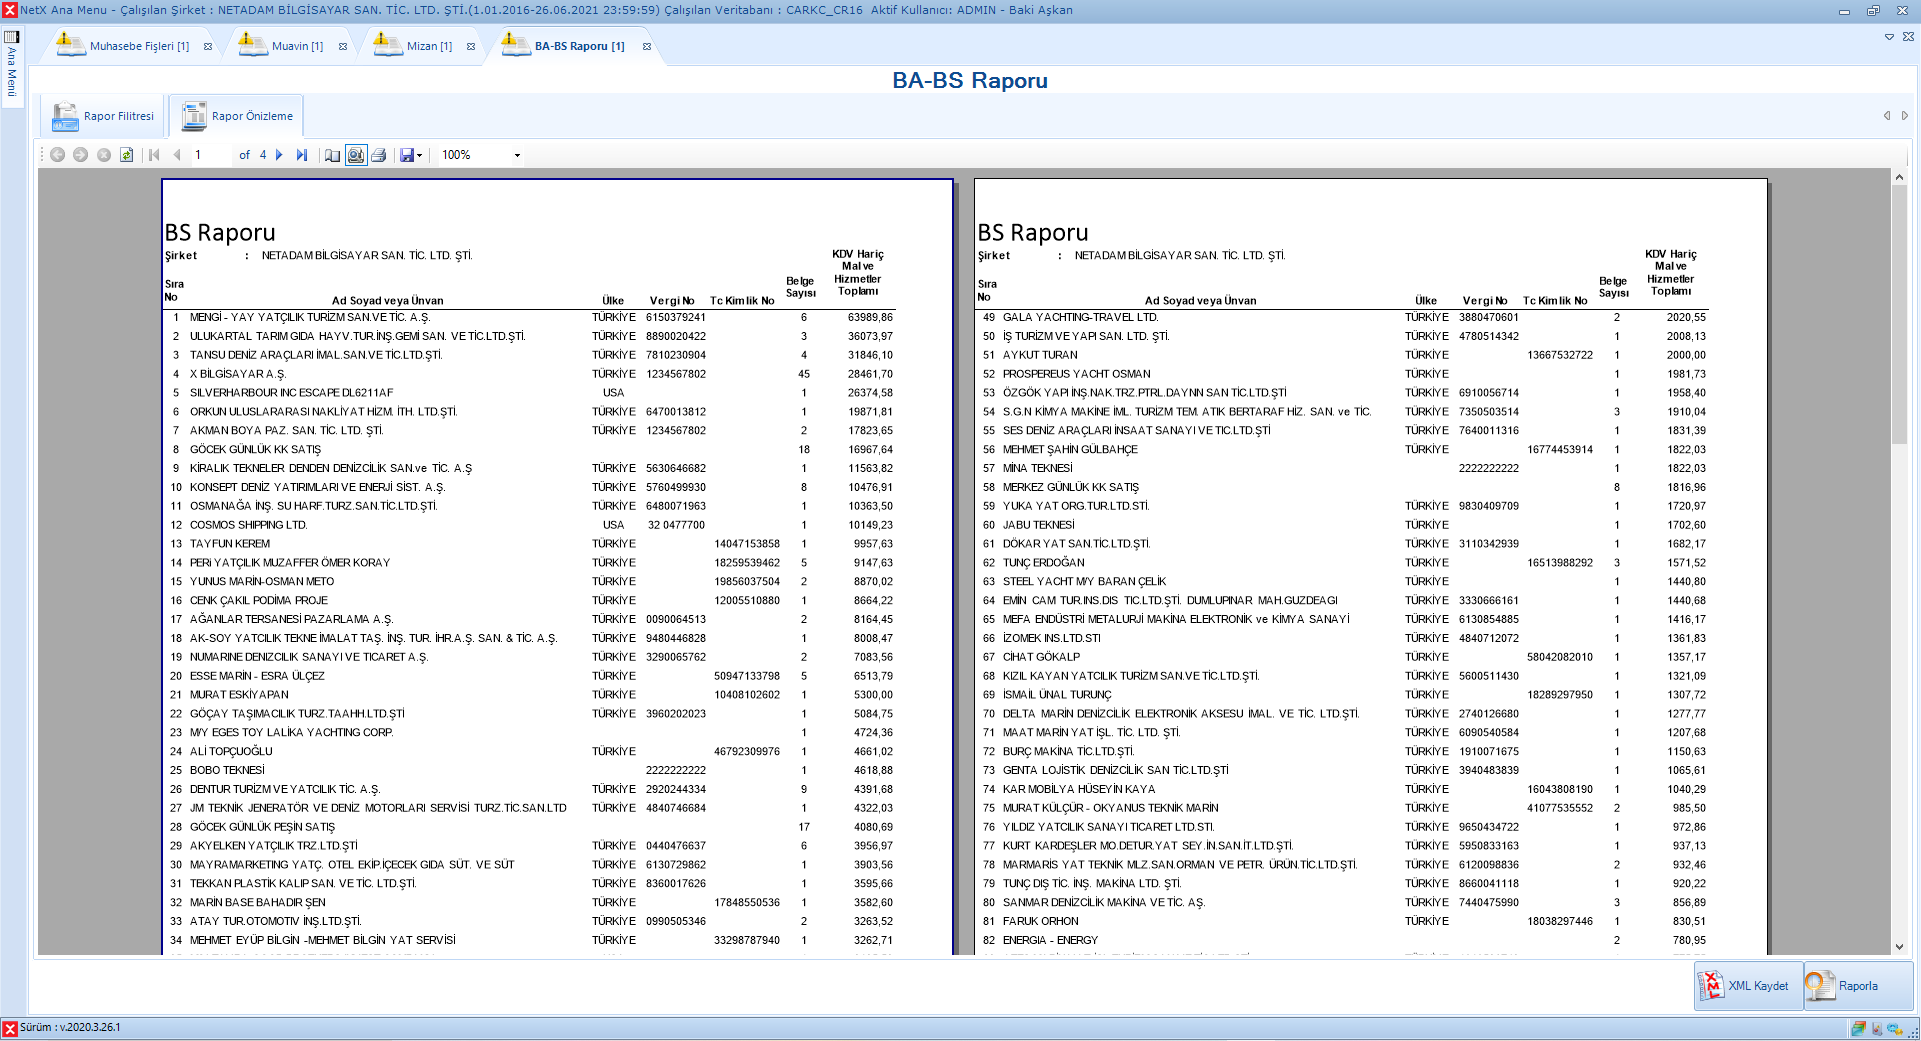Show the document map book icon
Screen dimensions: 1921x1041
[333, 155]
